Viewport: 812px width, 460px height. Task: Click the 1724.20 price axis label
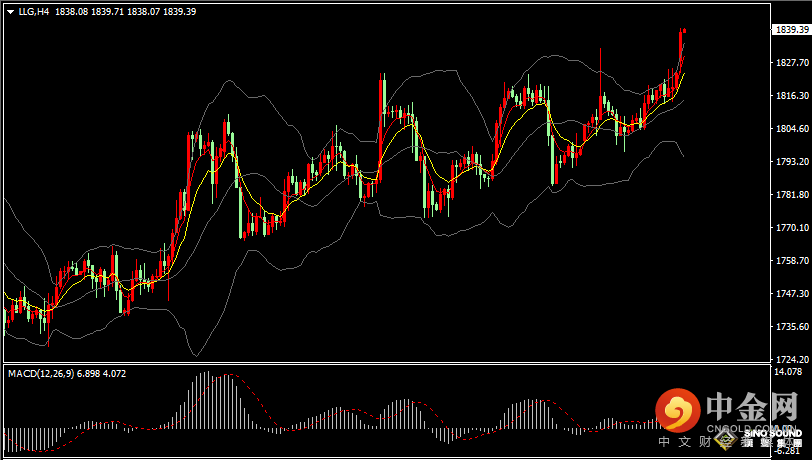click(x=790, y=359)
